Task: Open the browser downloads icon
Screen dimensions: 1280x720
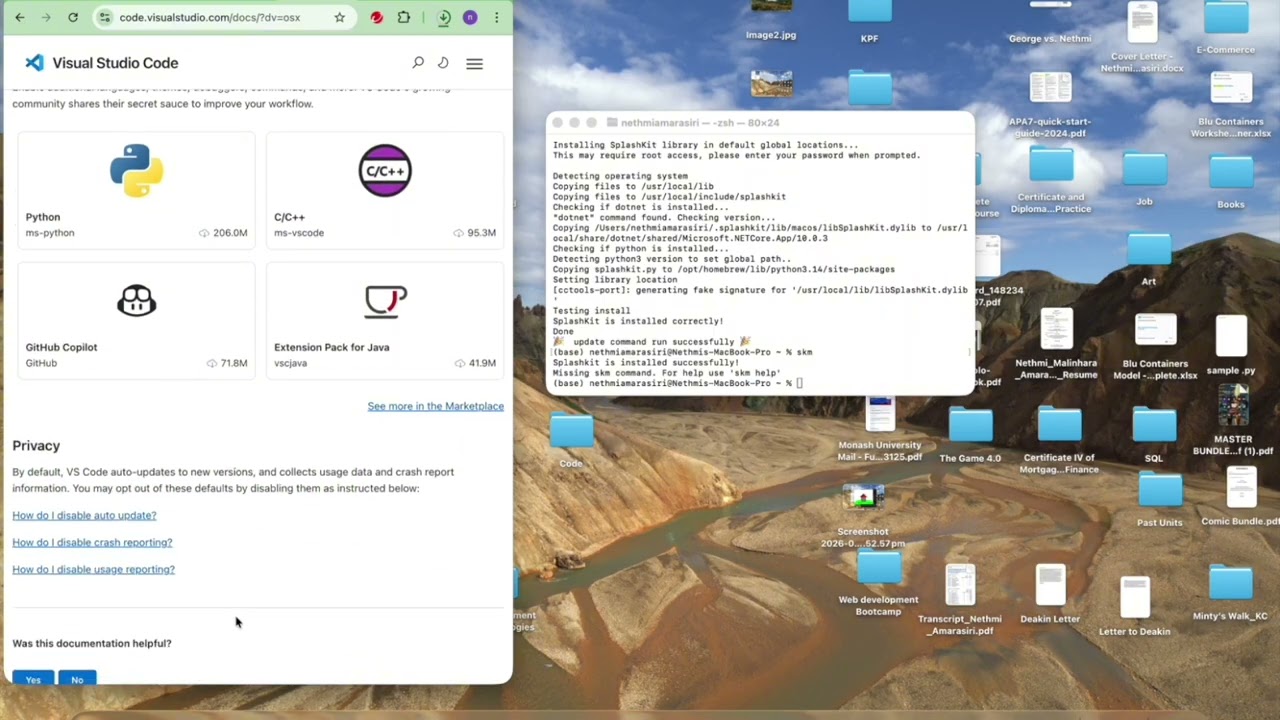Action: coord(444,17)
